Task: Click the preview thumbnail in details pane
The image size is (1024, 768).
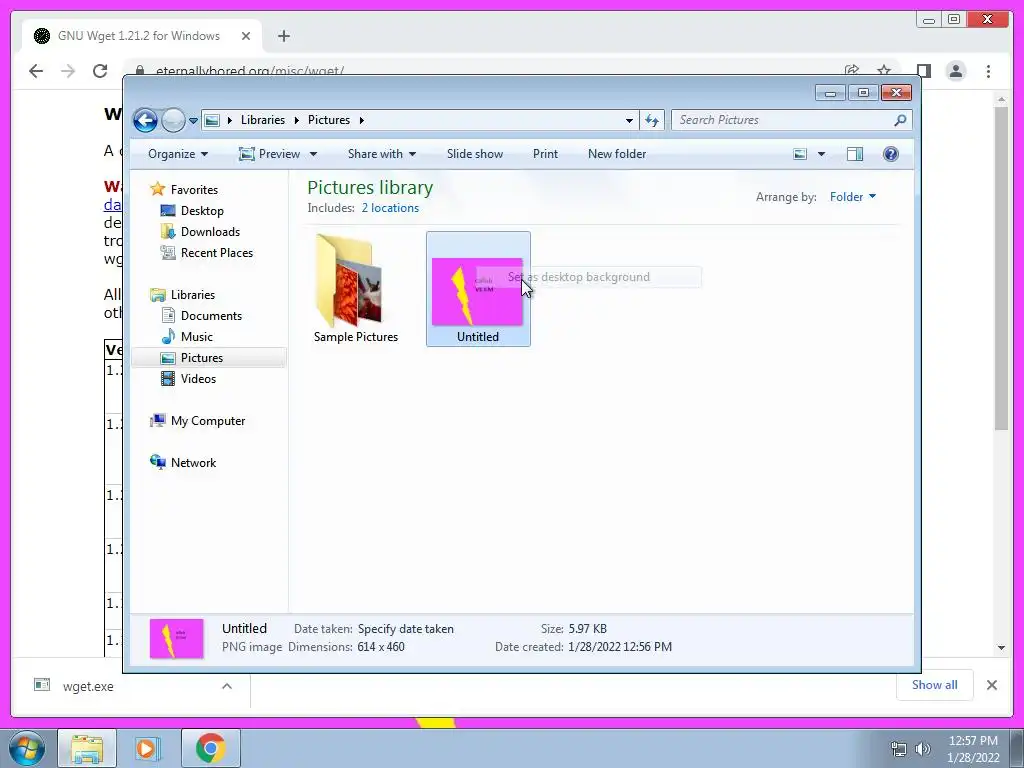Action: (176, 639)
